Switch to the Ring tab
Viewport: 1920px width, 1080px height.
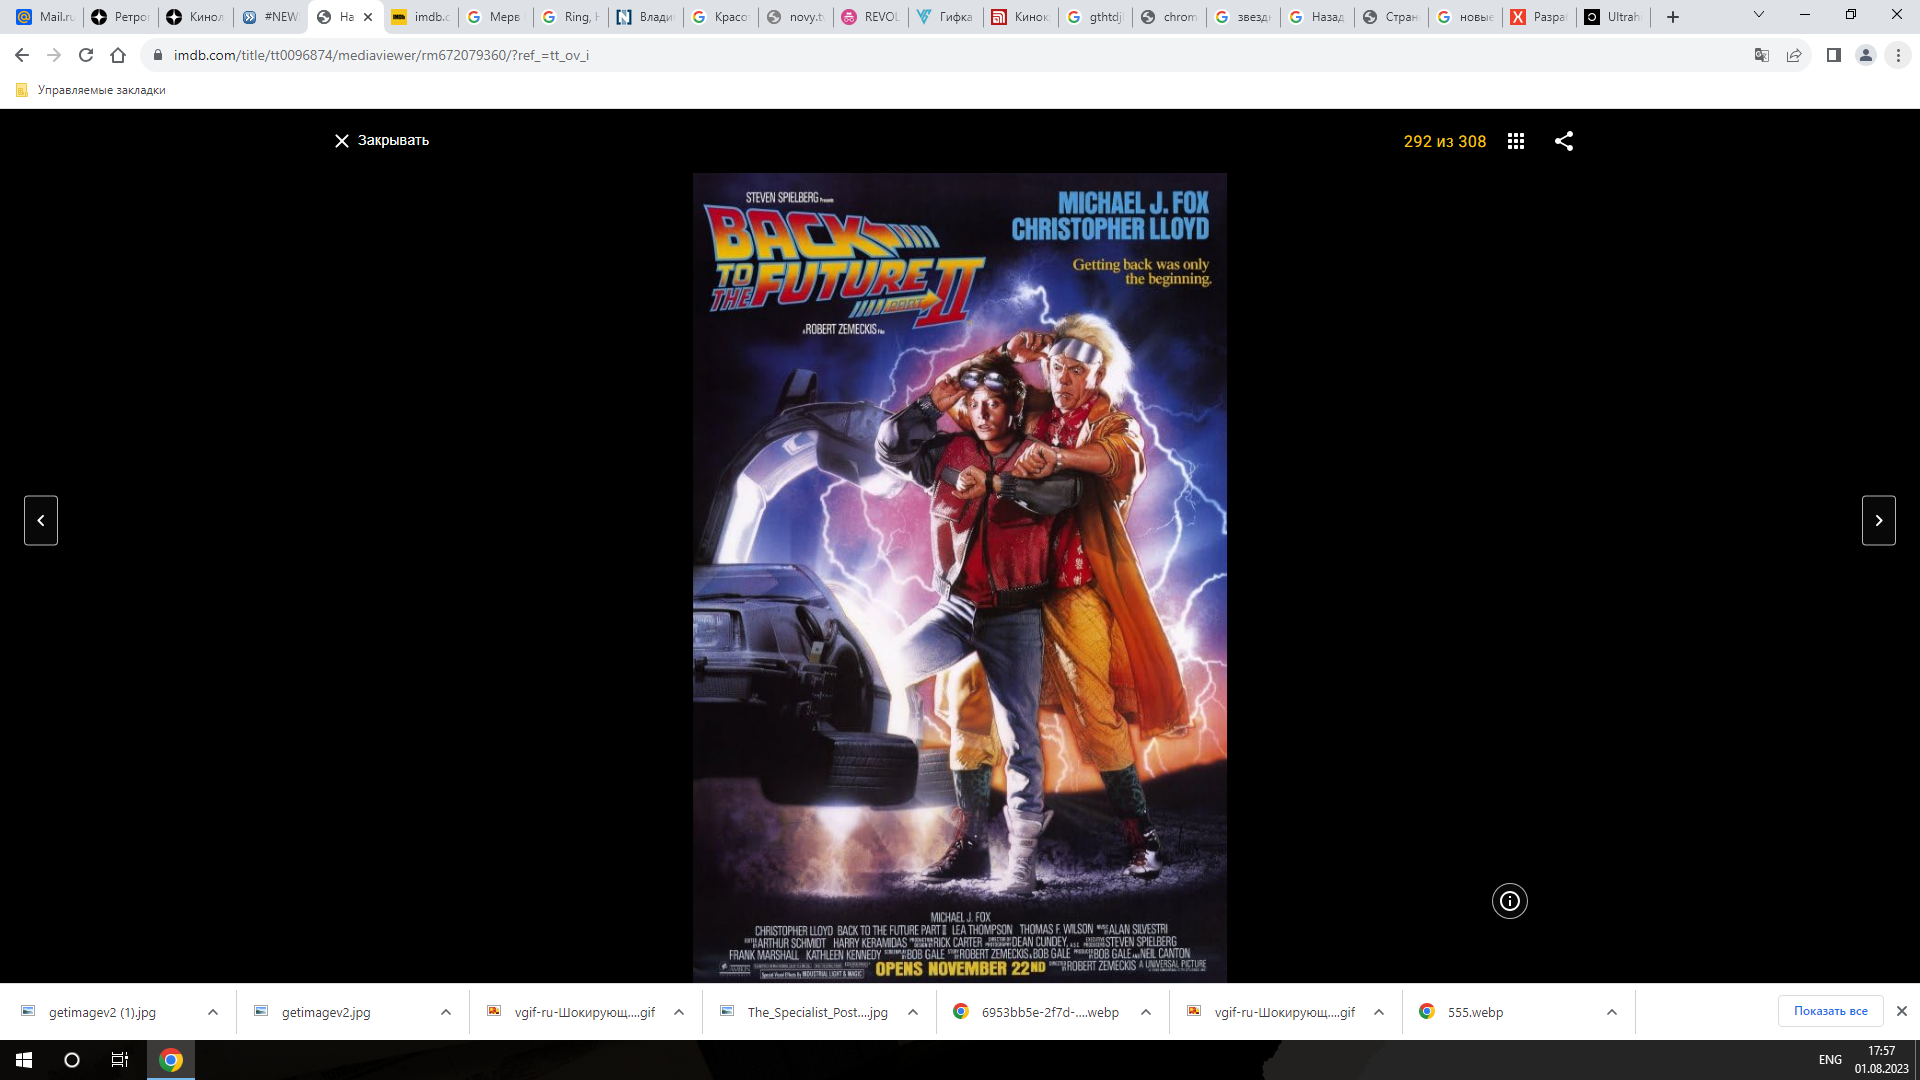[x=570, y=17]
